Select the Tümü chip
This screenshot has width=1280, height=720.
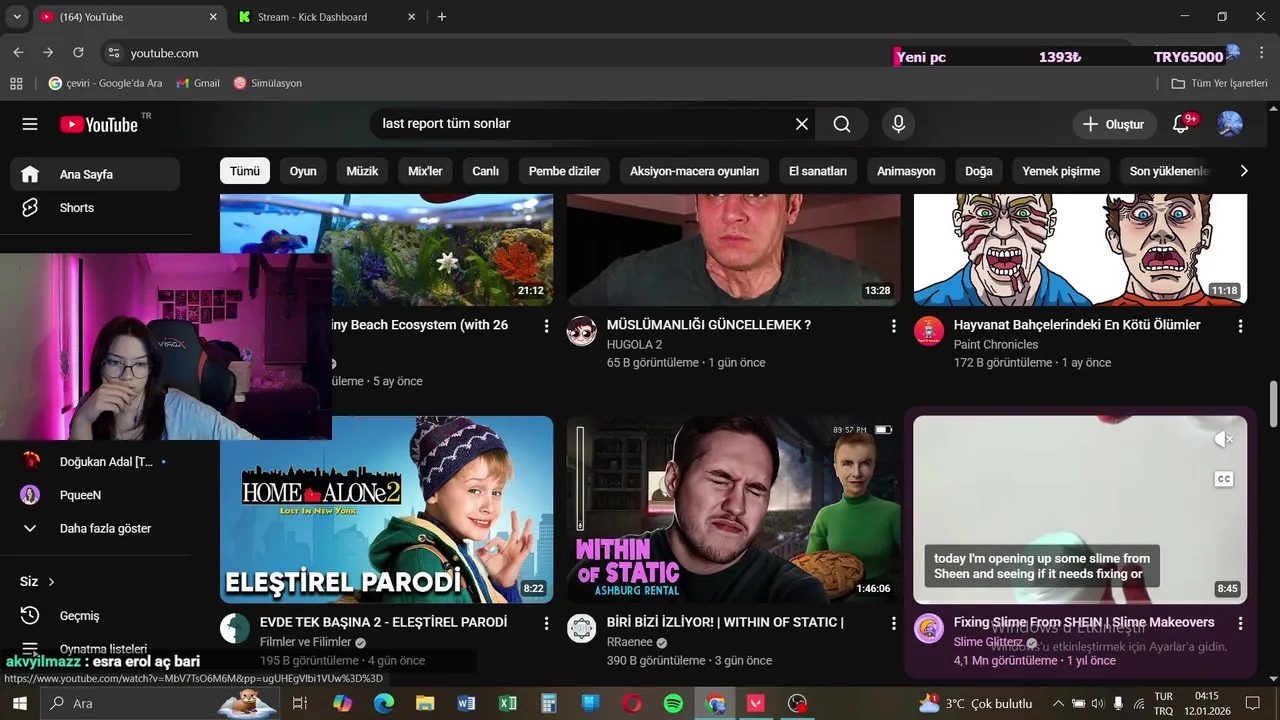pos(245,171)
